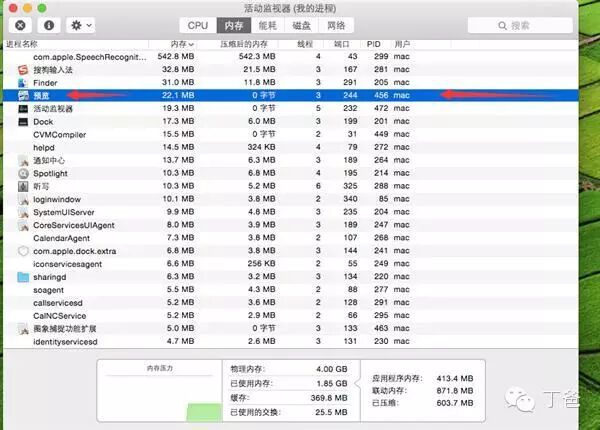This screenshot has height=430, width=600.
Task: Open the process info inspector button
Action: point(49,25)
